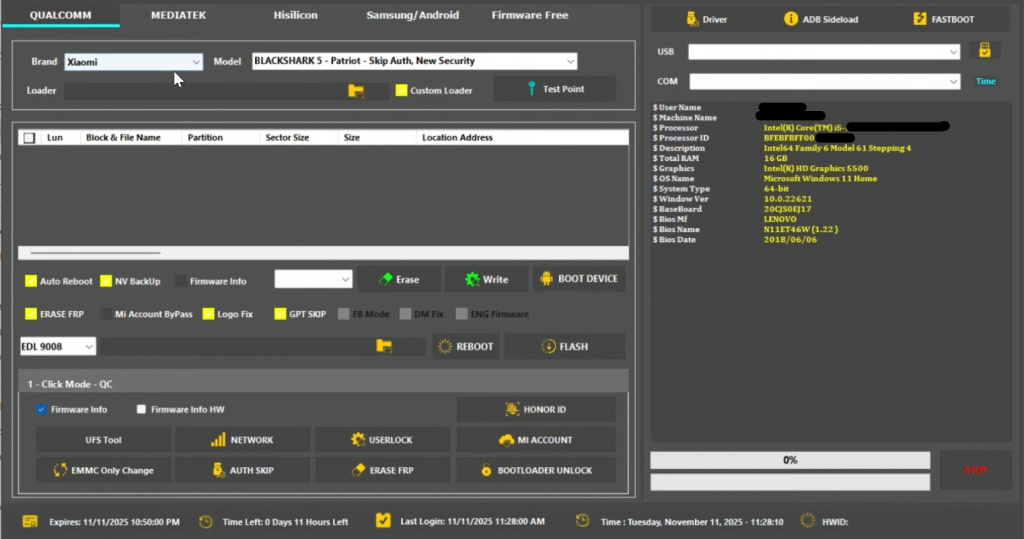Select the Samsung/Android tab
The height and width of the screenshot is (539, 1024).
click(x=412, y=15)
